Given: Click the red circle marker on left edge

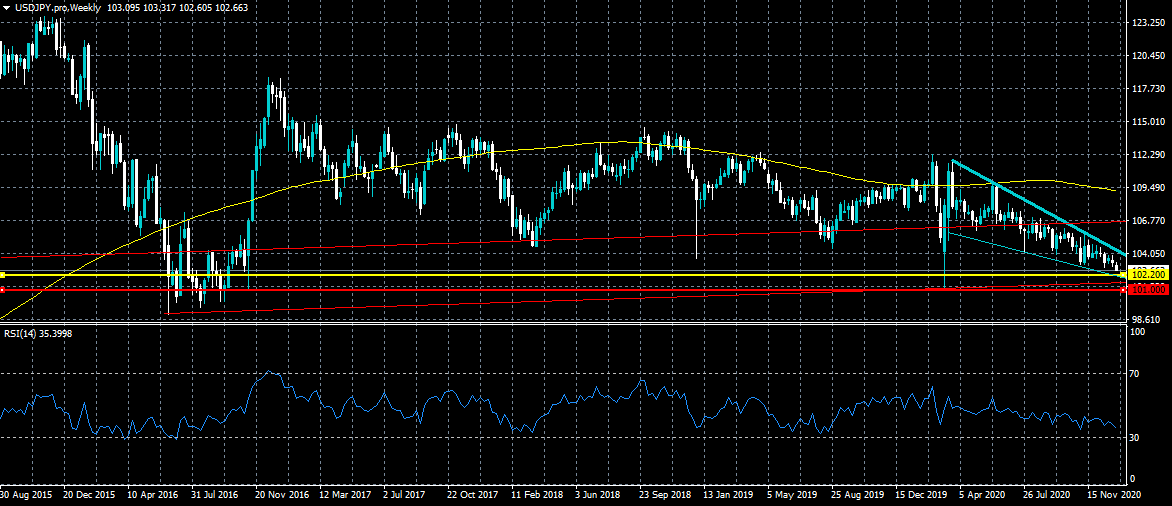Looking at the screenshot, I should pyautogui.click(x=3, y=291).
